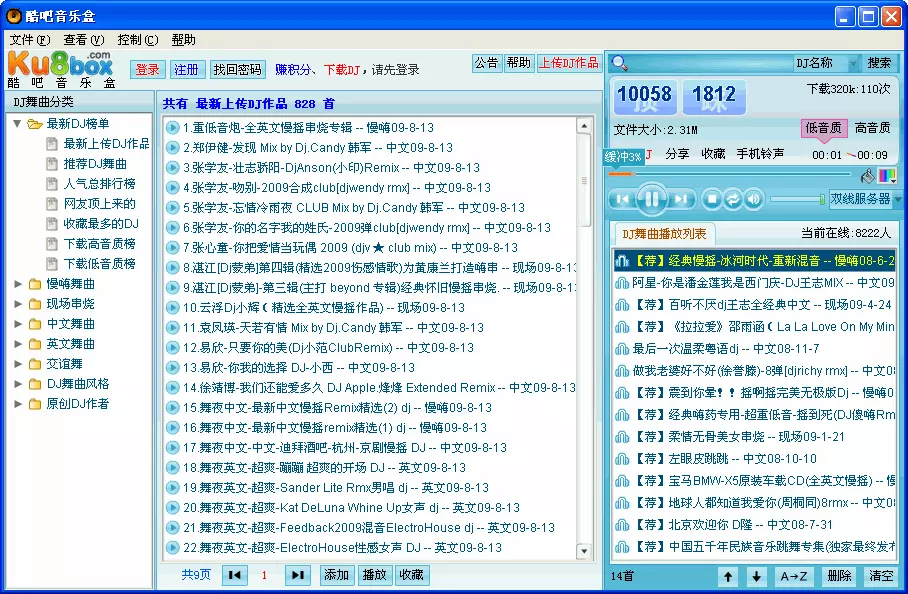908x594 pixels.
Task: Click play icon beside track 12 易欣
Action: click(172, 347)
